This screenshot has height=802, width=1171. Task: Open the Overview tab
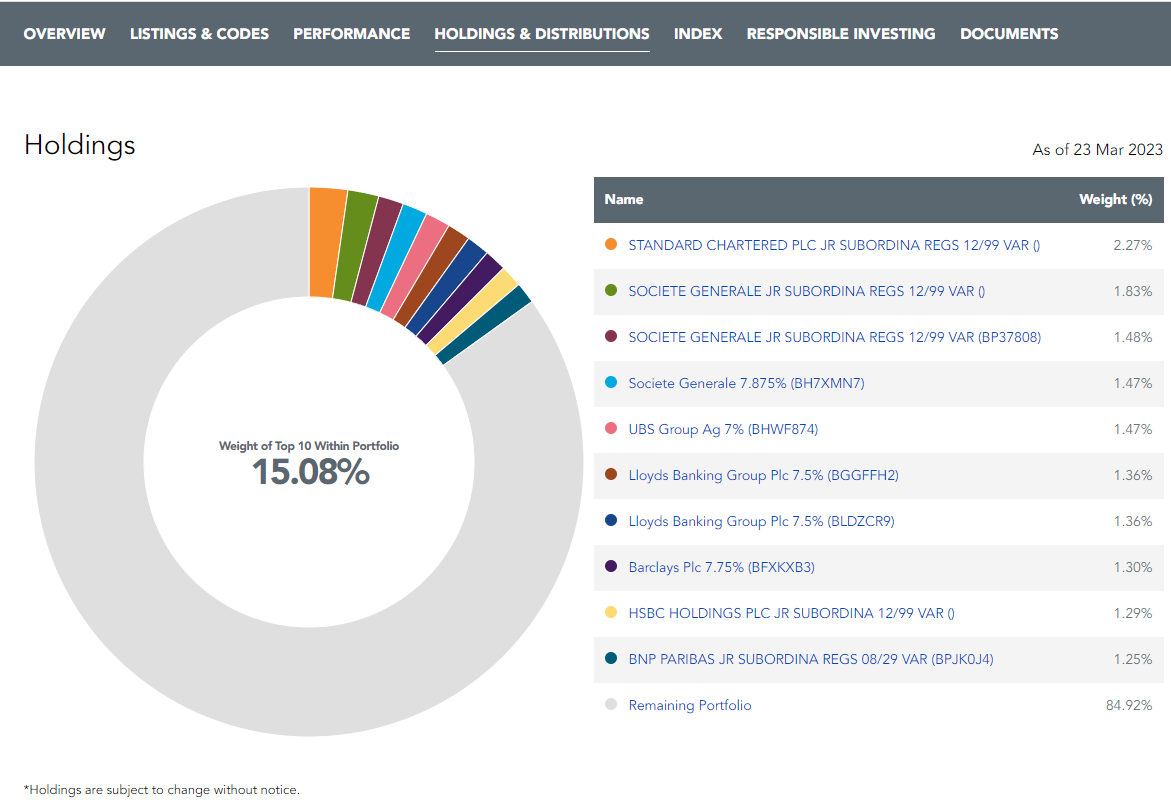coord(64,34)
